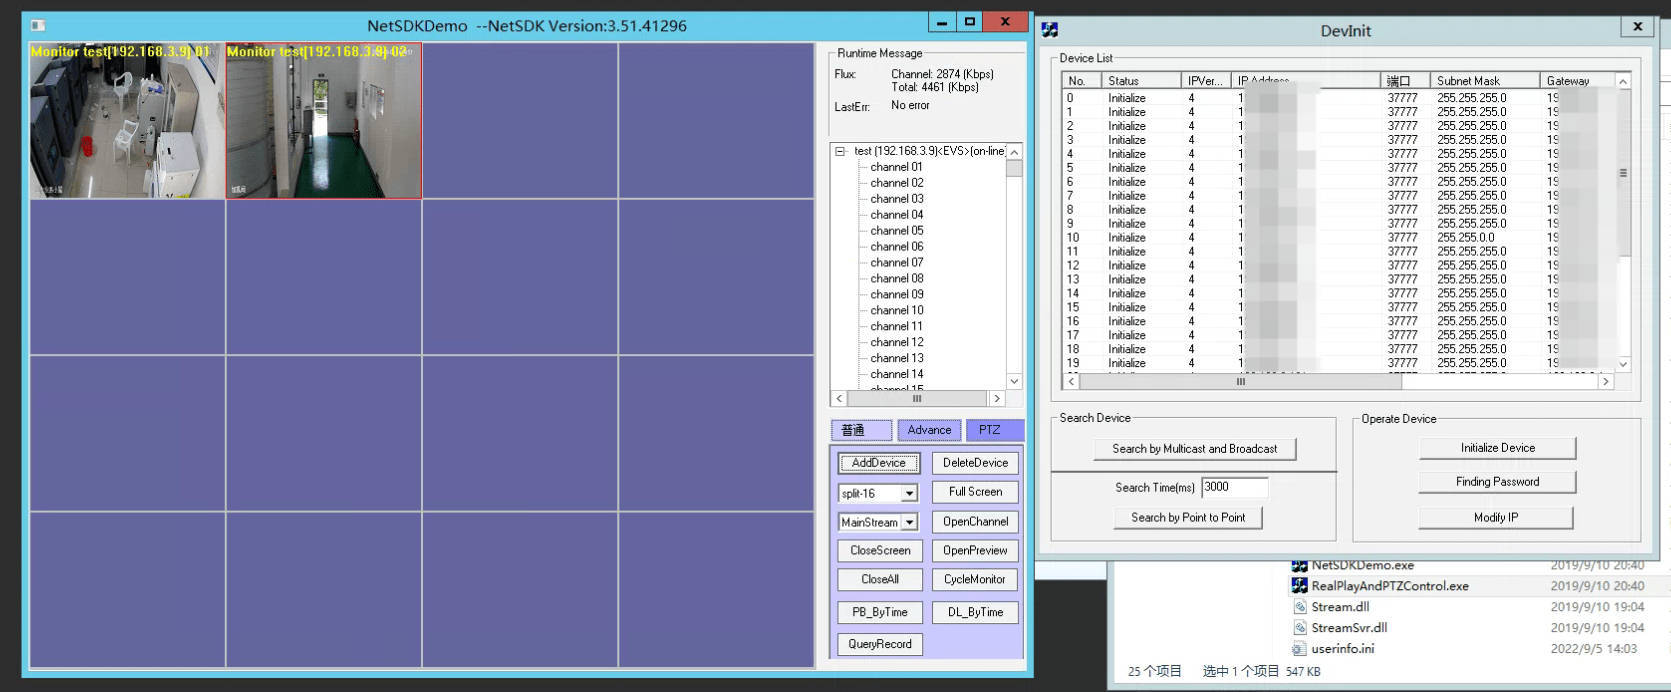The height and width of the screenshot is (692, 1671).
Task: Click the Device List scroll-down arrow
Action: 1623,364
